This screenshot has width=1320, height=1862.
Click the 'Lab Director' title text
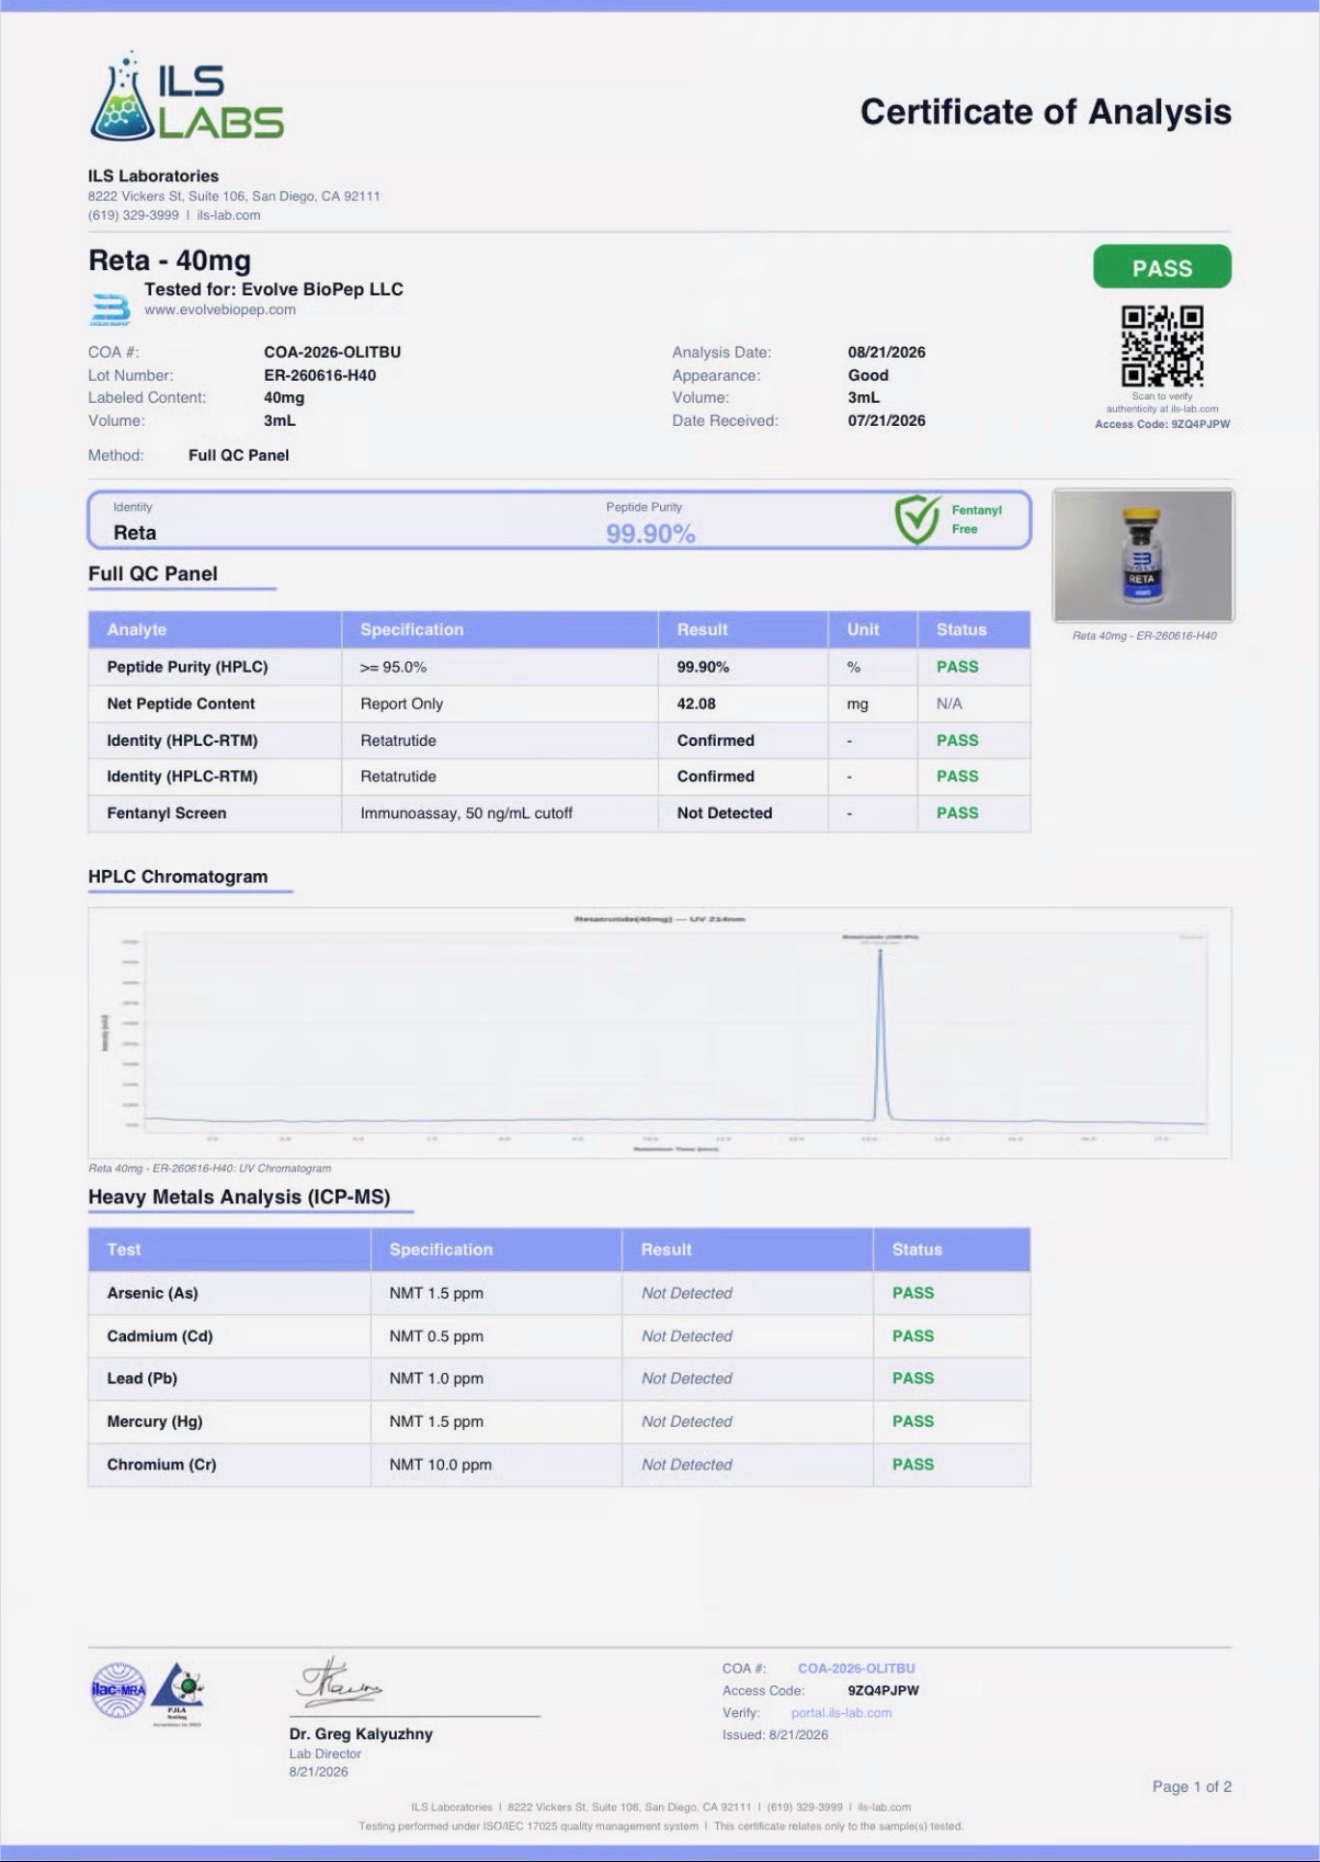(x=325, y=1754)
